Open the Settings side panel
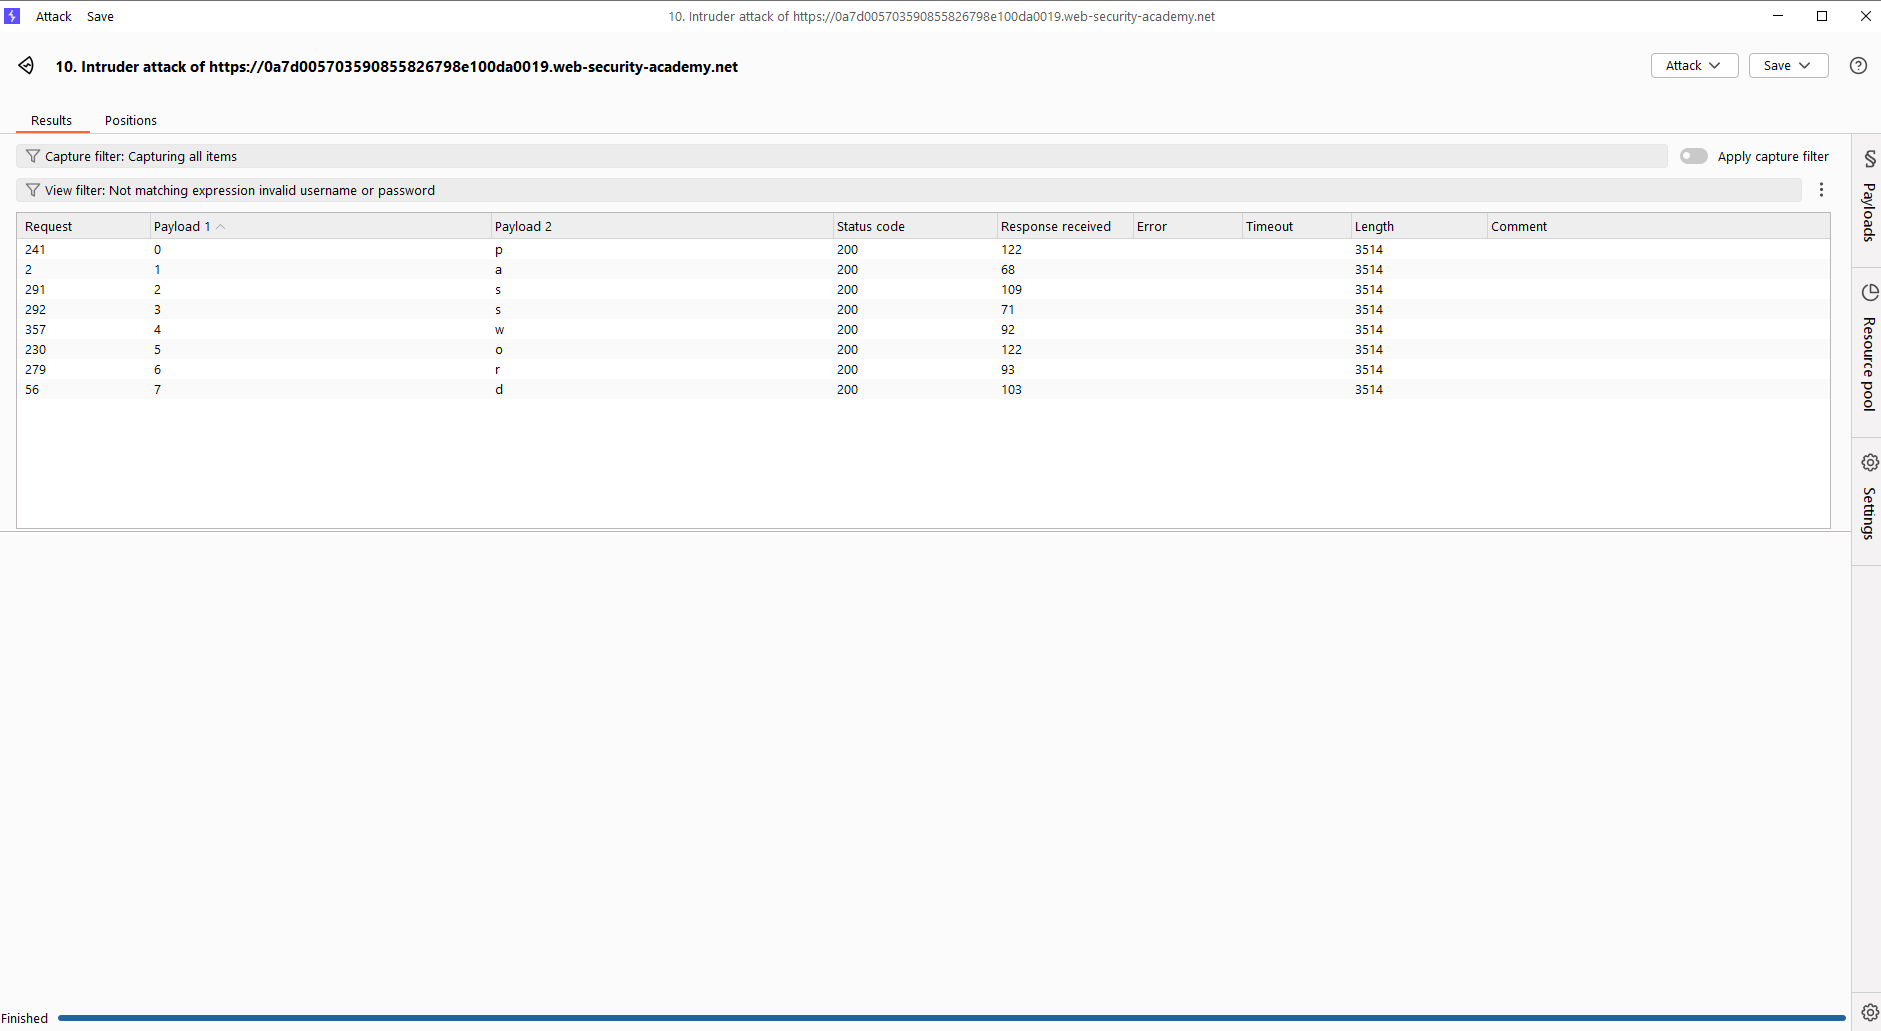 [1868, 498]
